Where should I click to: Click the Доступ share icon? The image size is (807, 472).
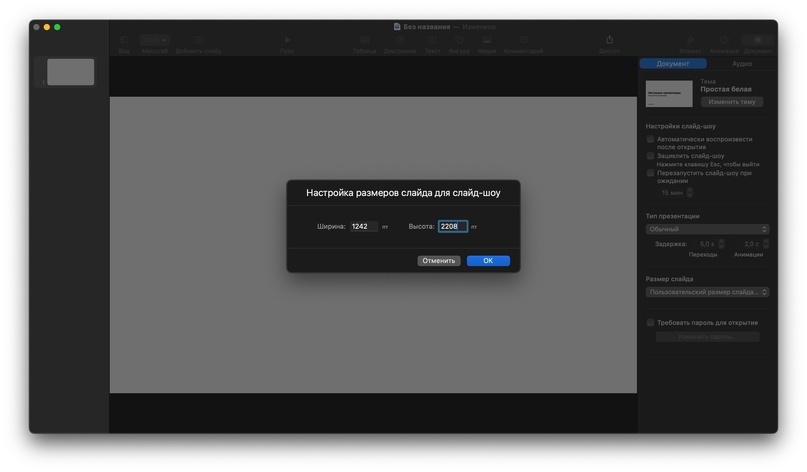[609, 40]
